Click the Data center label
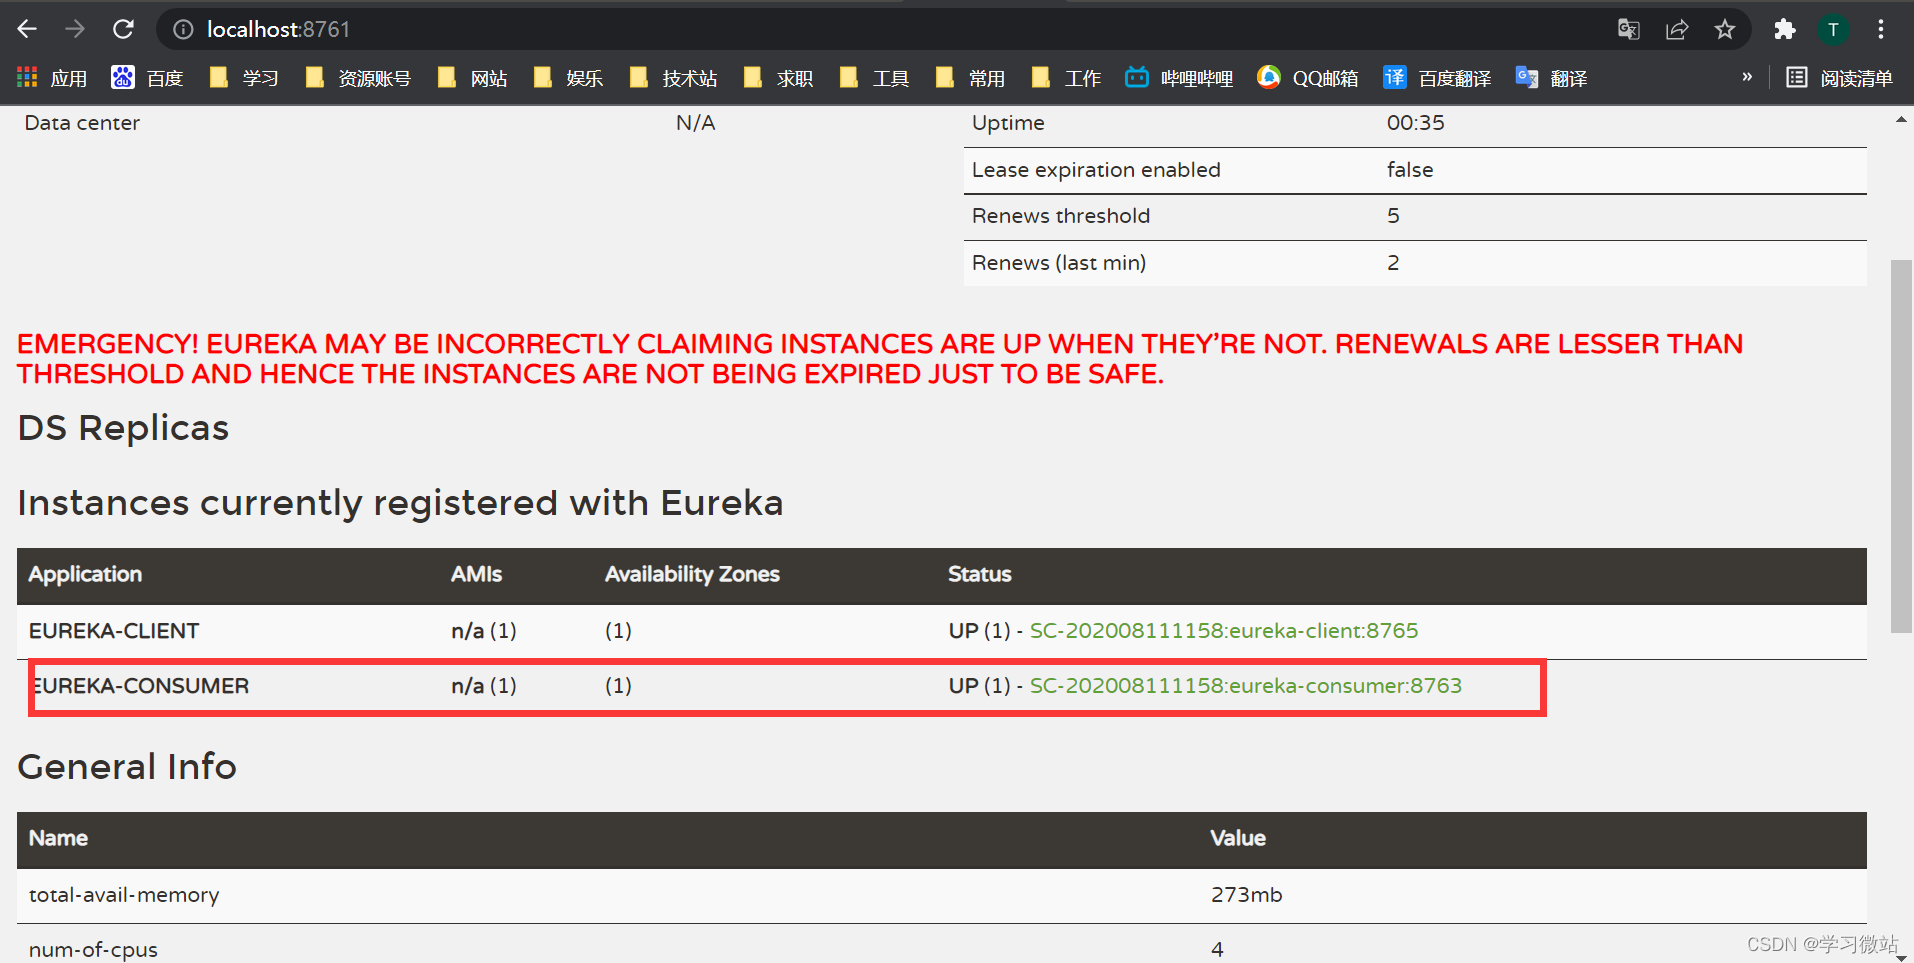The height and width of the screenshot is (963, 1914). coord(82,123)
